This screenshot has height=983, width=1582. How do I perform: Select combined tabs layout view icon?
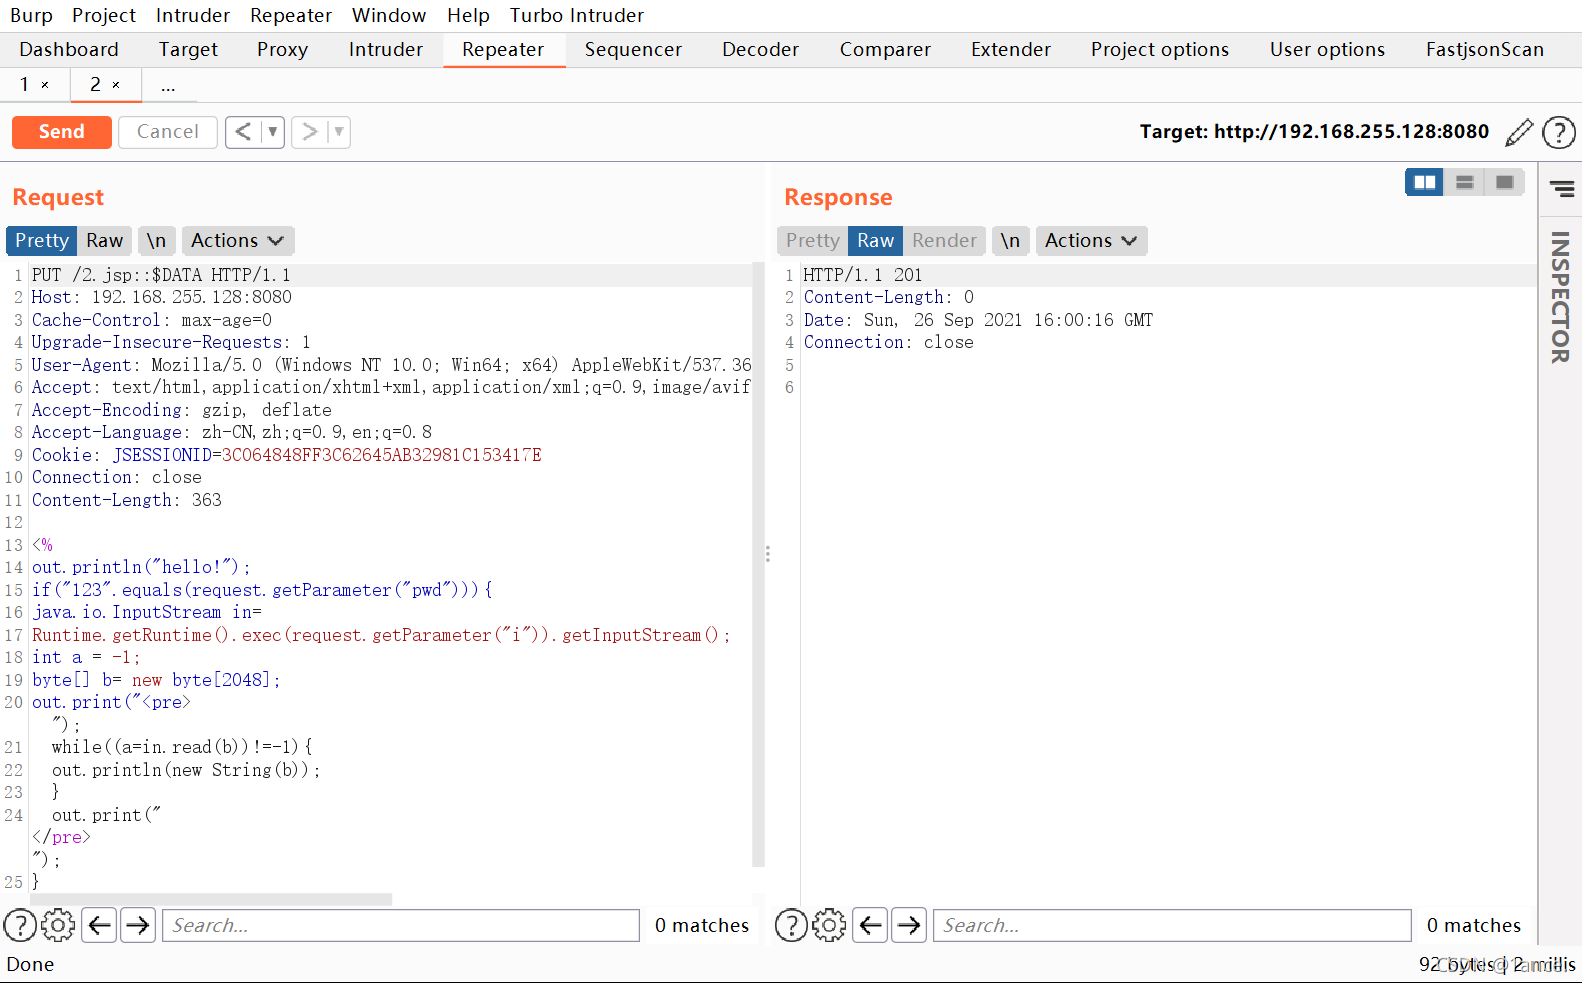(1504, 182)
